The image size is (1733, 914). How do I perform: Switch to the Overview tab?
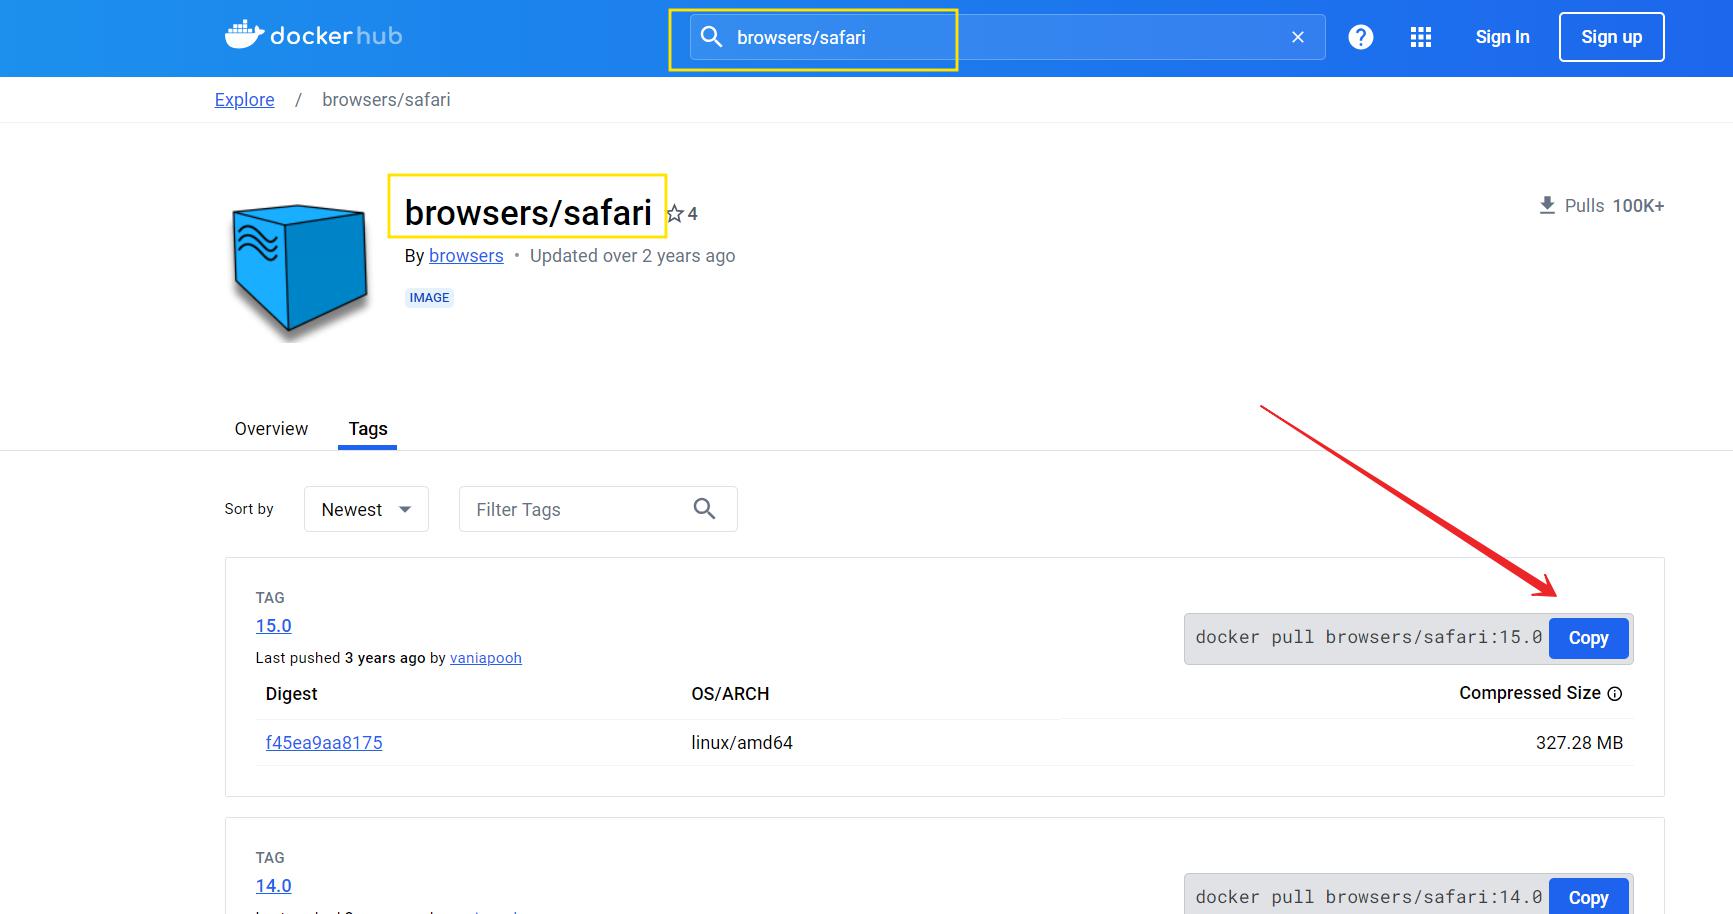pos(271,429)
